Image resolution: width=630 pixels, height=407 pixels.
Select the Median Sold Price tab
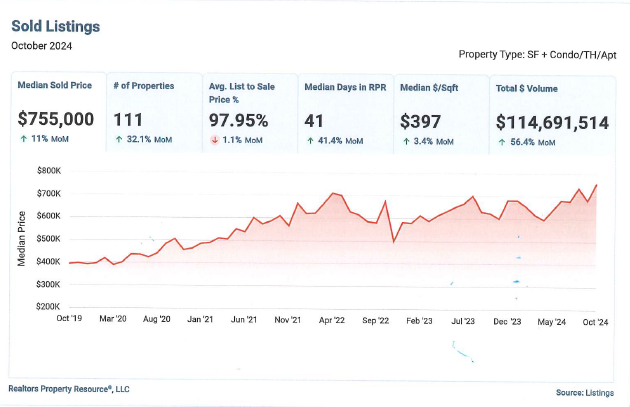[59, 112]
